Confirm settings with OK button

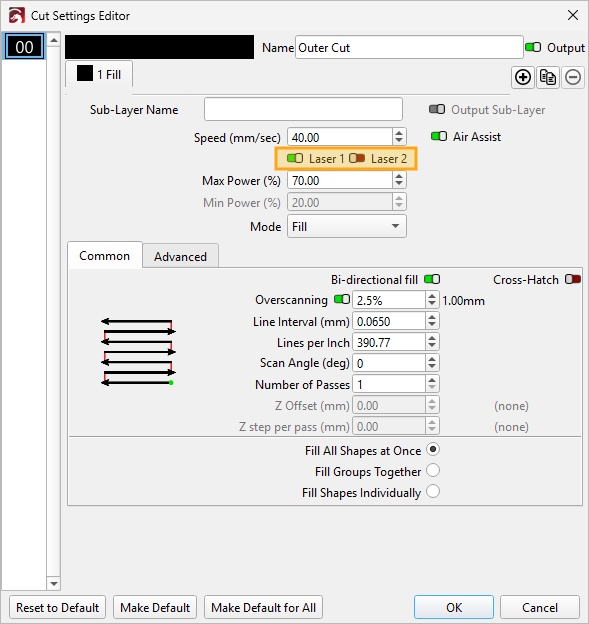pyautogui.click(x=454, y=608)
